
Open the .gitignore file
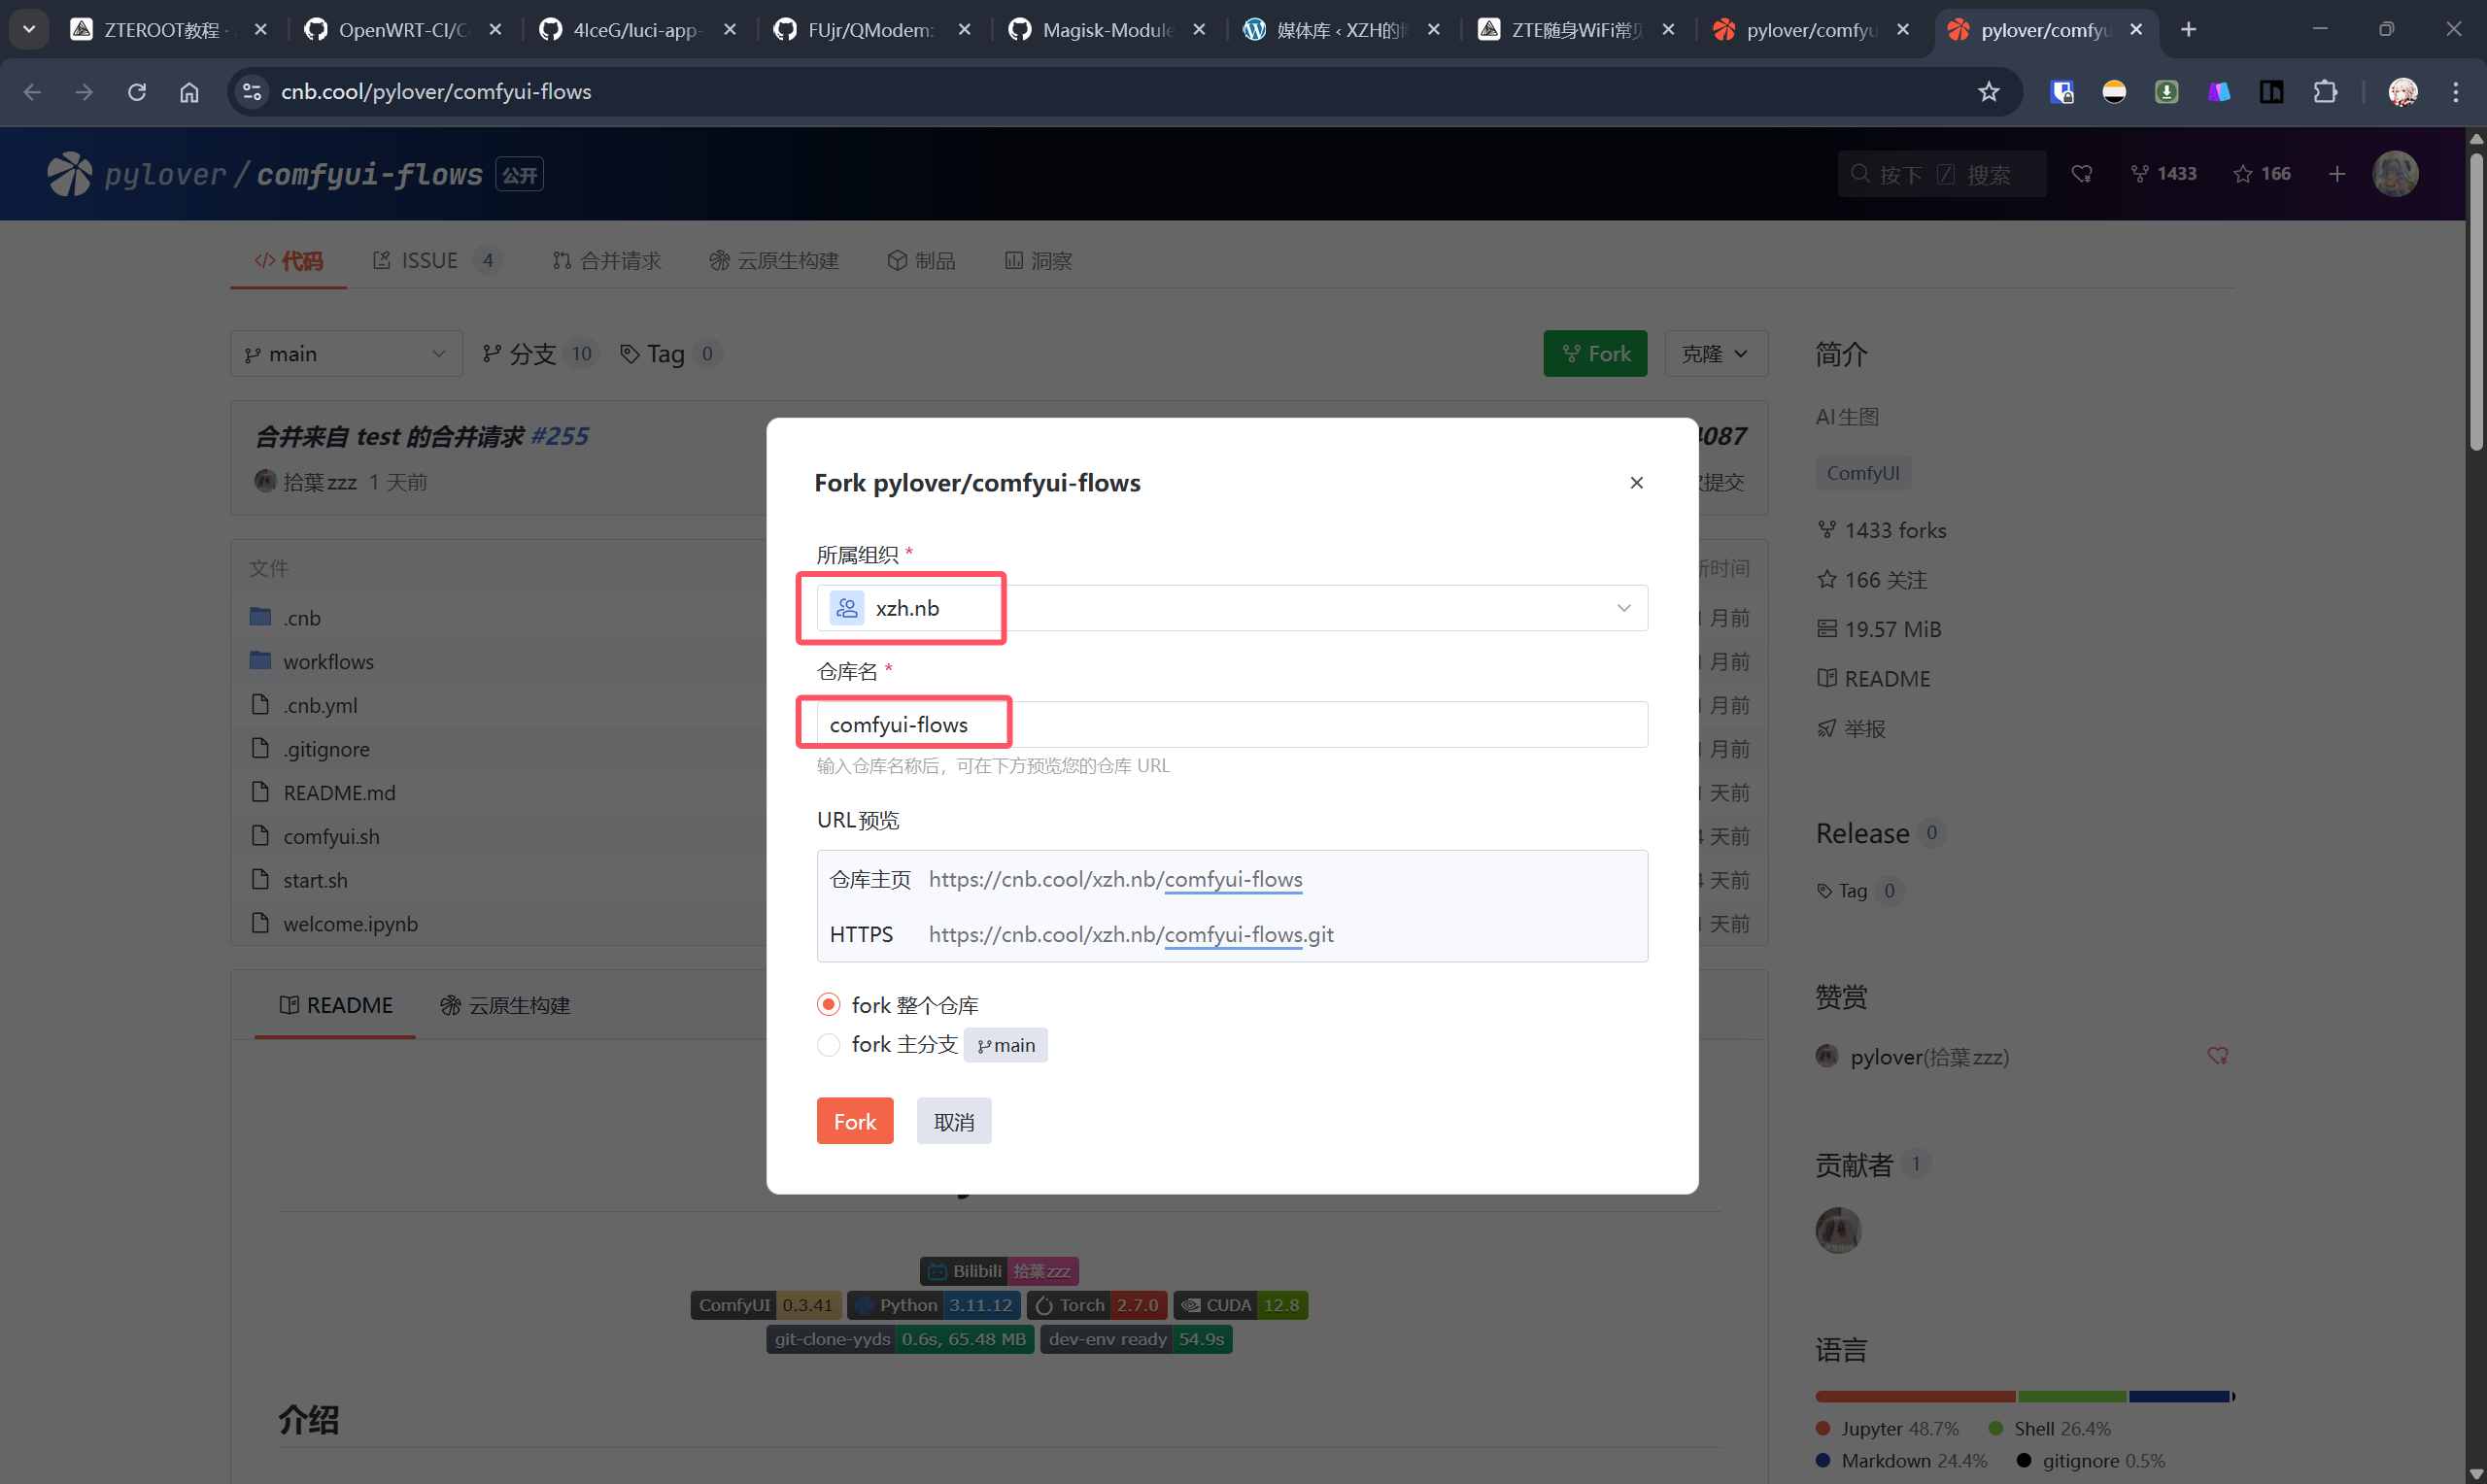pos(326,750)
